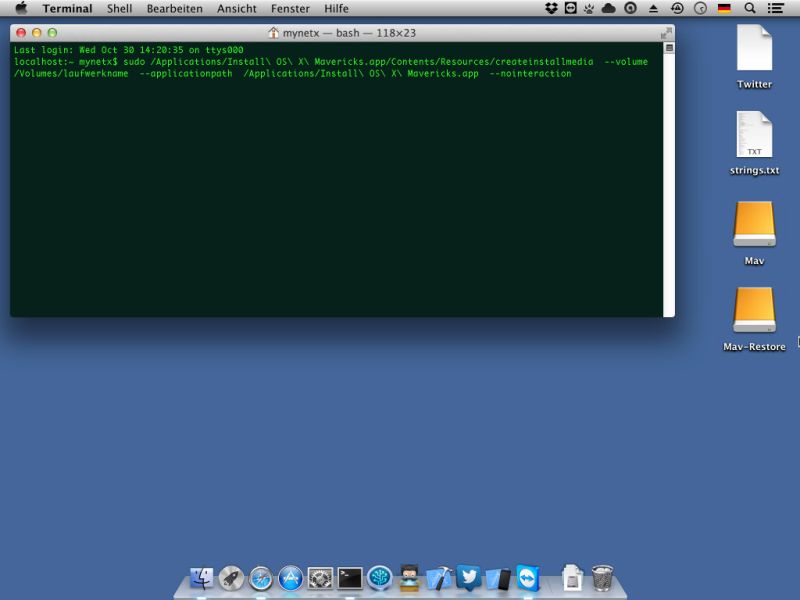
Task: Click the clock menu bar icon
Action: (x=700, y=9)
